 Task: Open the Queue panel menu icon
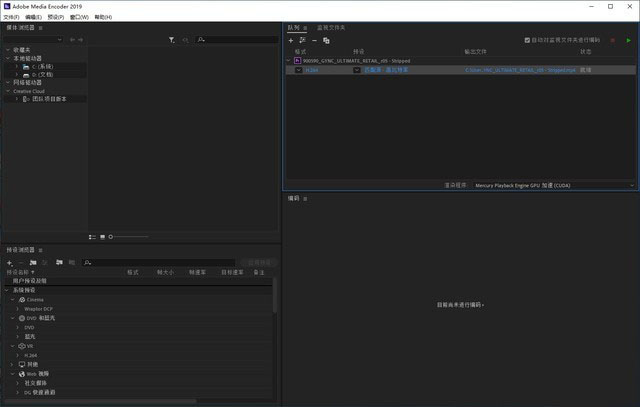(x=305, y=28)
